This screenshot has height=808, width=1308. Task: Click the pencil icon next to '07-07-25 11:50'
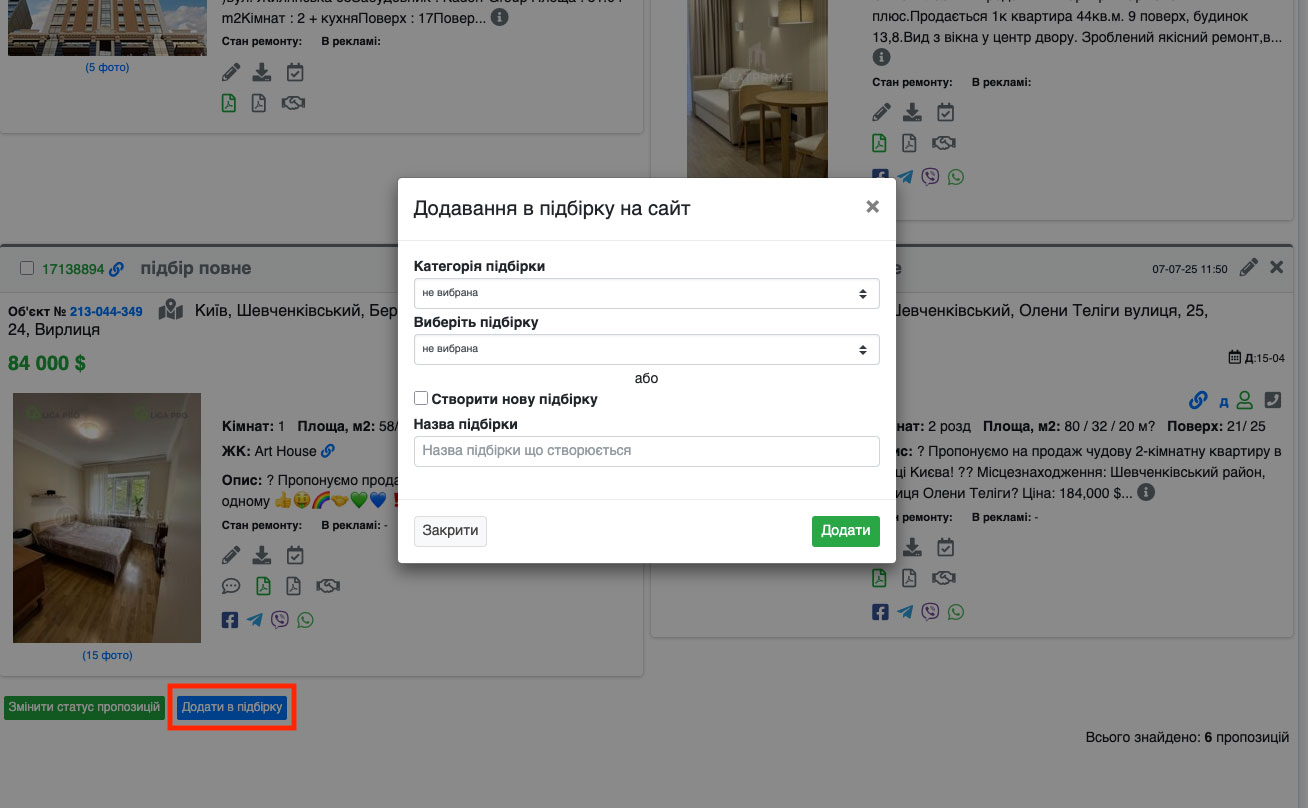(1249, 267)
